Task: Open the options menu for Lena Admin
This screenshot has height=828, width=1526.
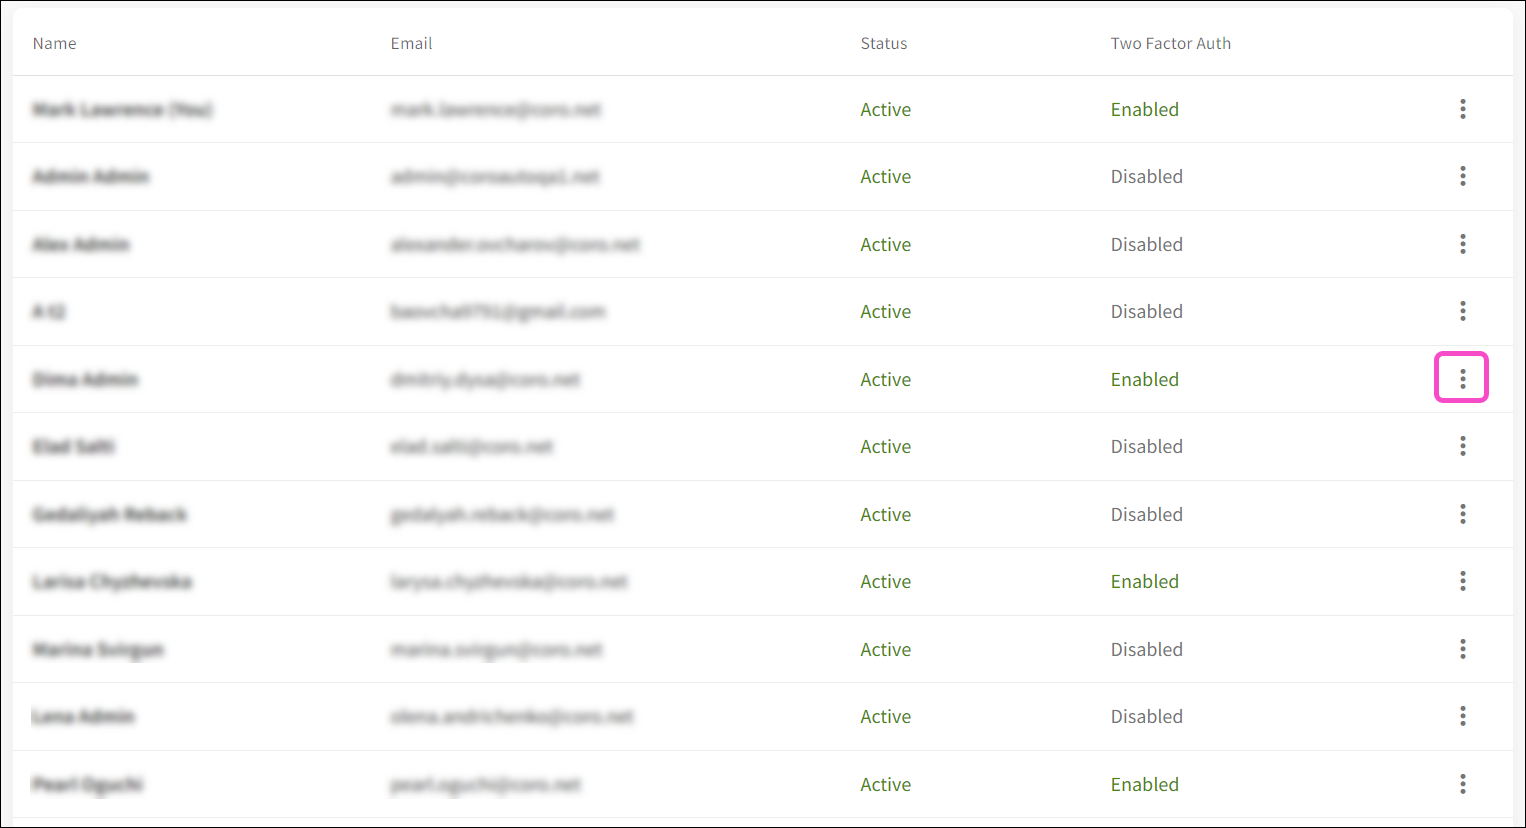Action: pos(1462,716)
